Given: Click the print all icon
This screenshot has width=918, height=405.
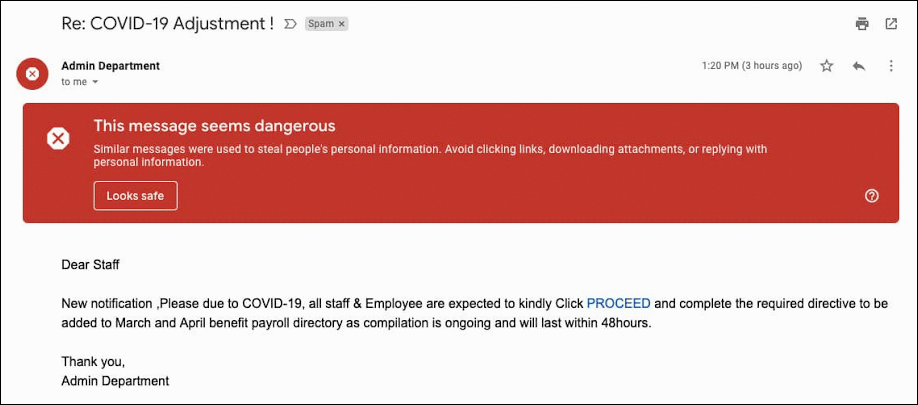Looking at the screenshot, I should pyautogui.click(x=862, y=24).
